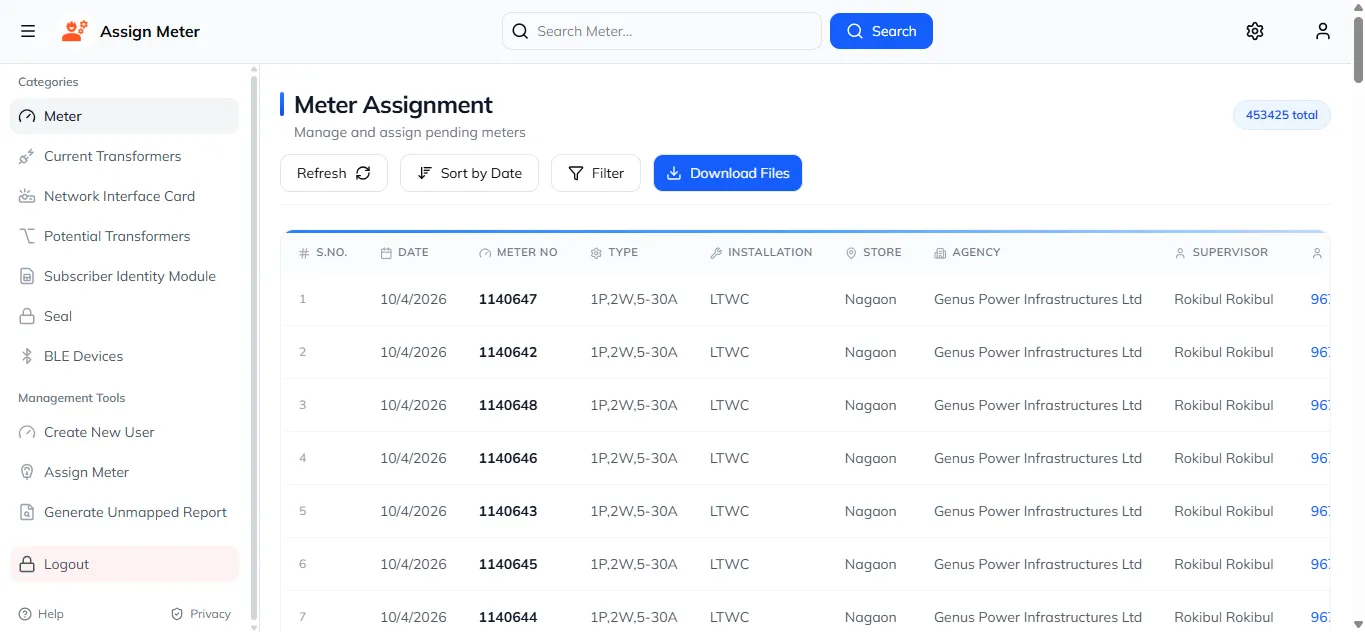This screenshot has height=632, width=1365.
Task: Click the TYPE column header
Action: [614, 253]
